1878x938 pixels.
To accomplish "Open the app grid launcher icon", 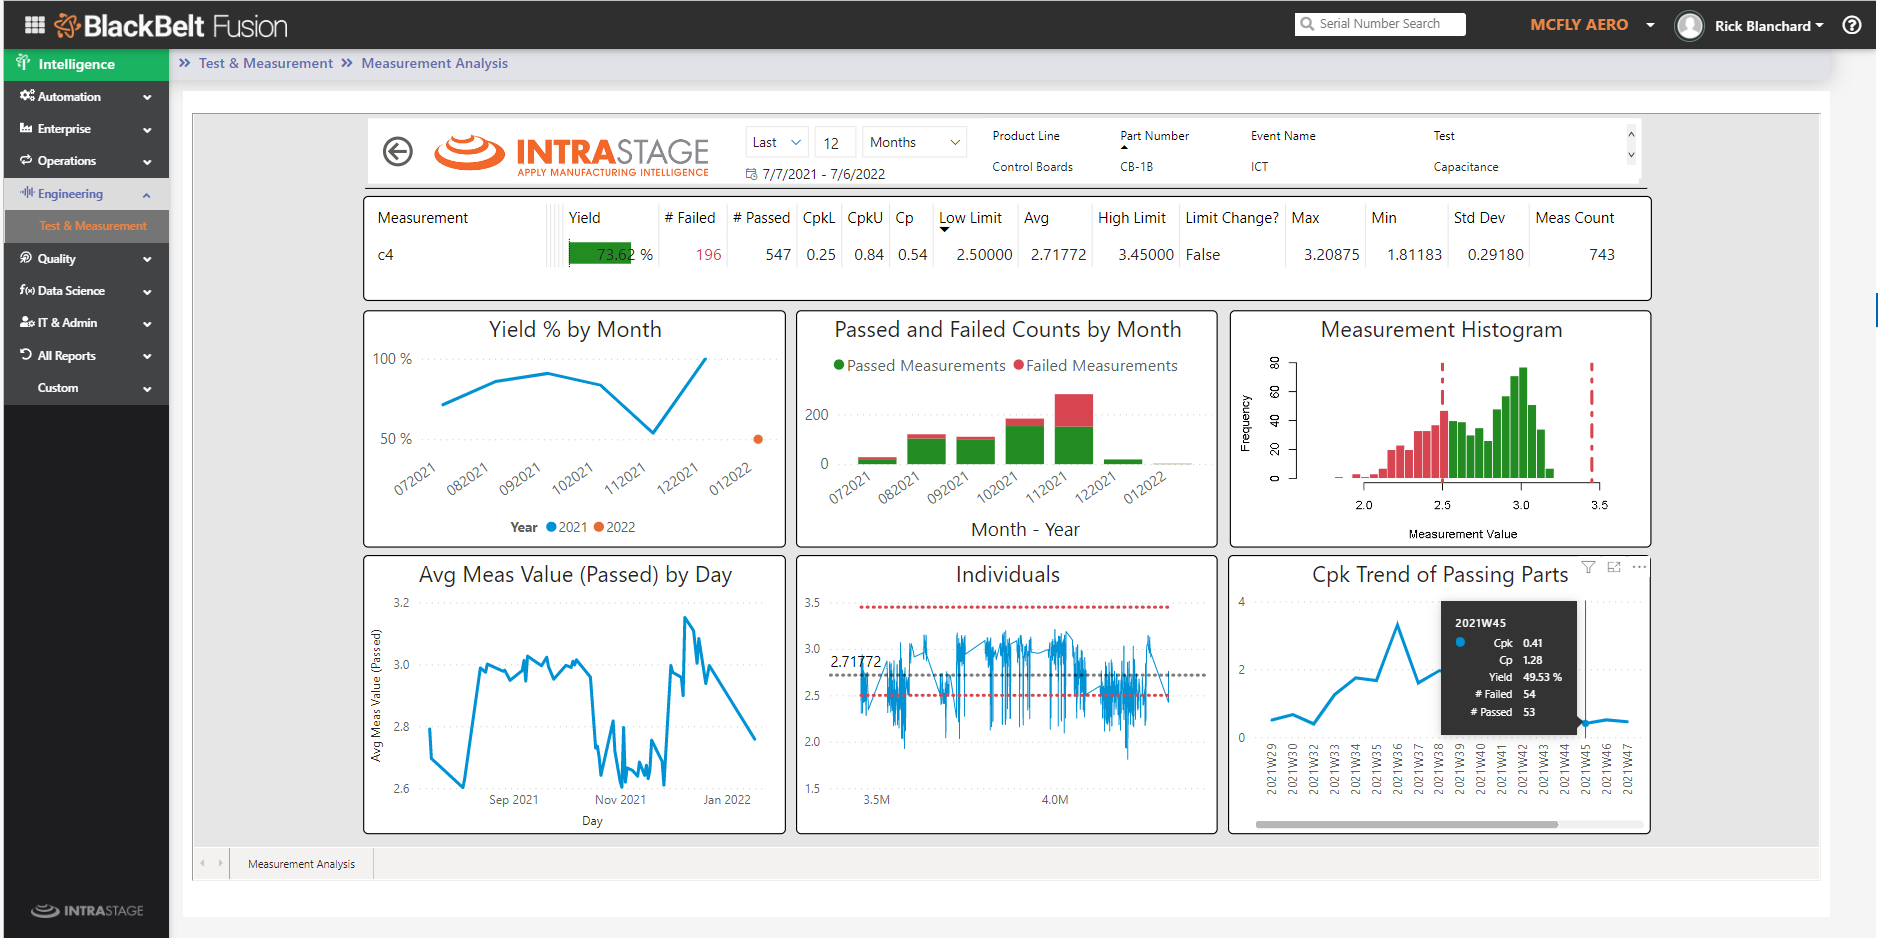I will [x=35, y=25].
